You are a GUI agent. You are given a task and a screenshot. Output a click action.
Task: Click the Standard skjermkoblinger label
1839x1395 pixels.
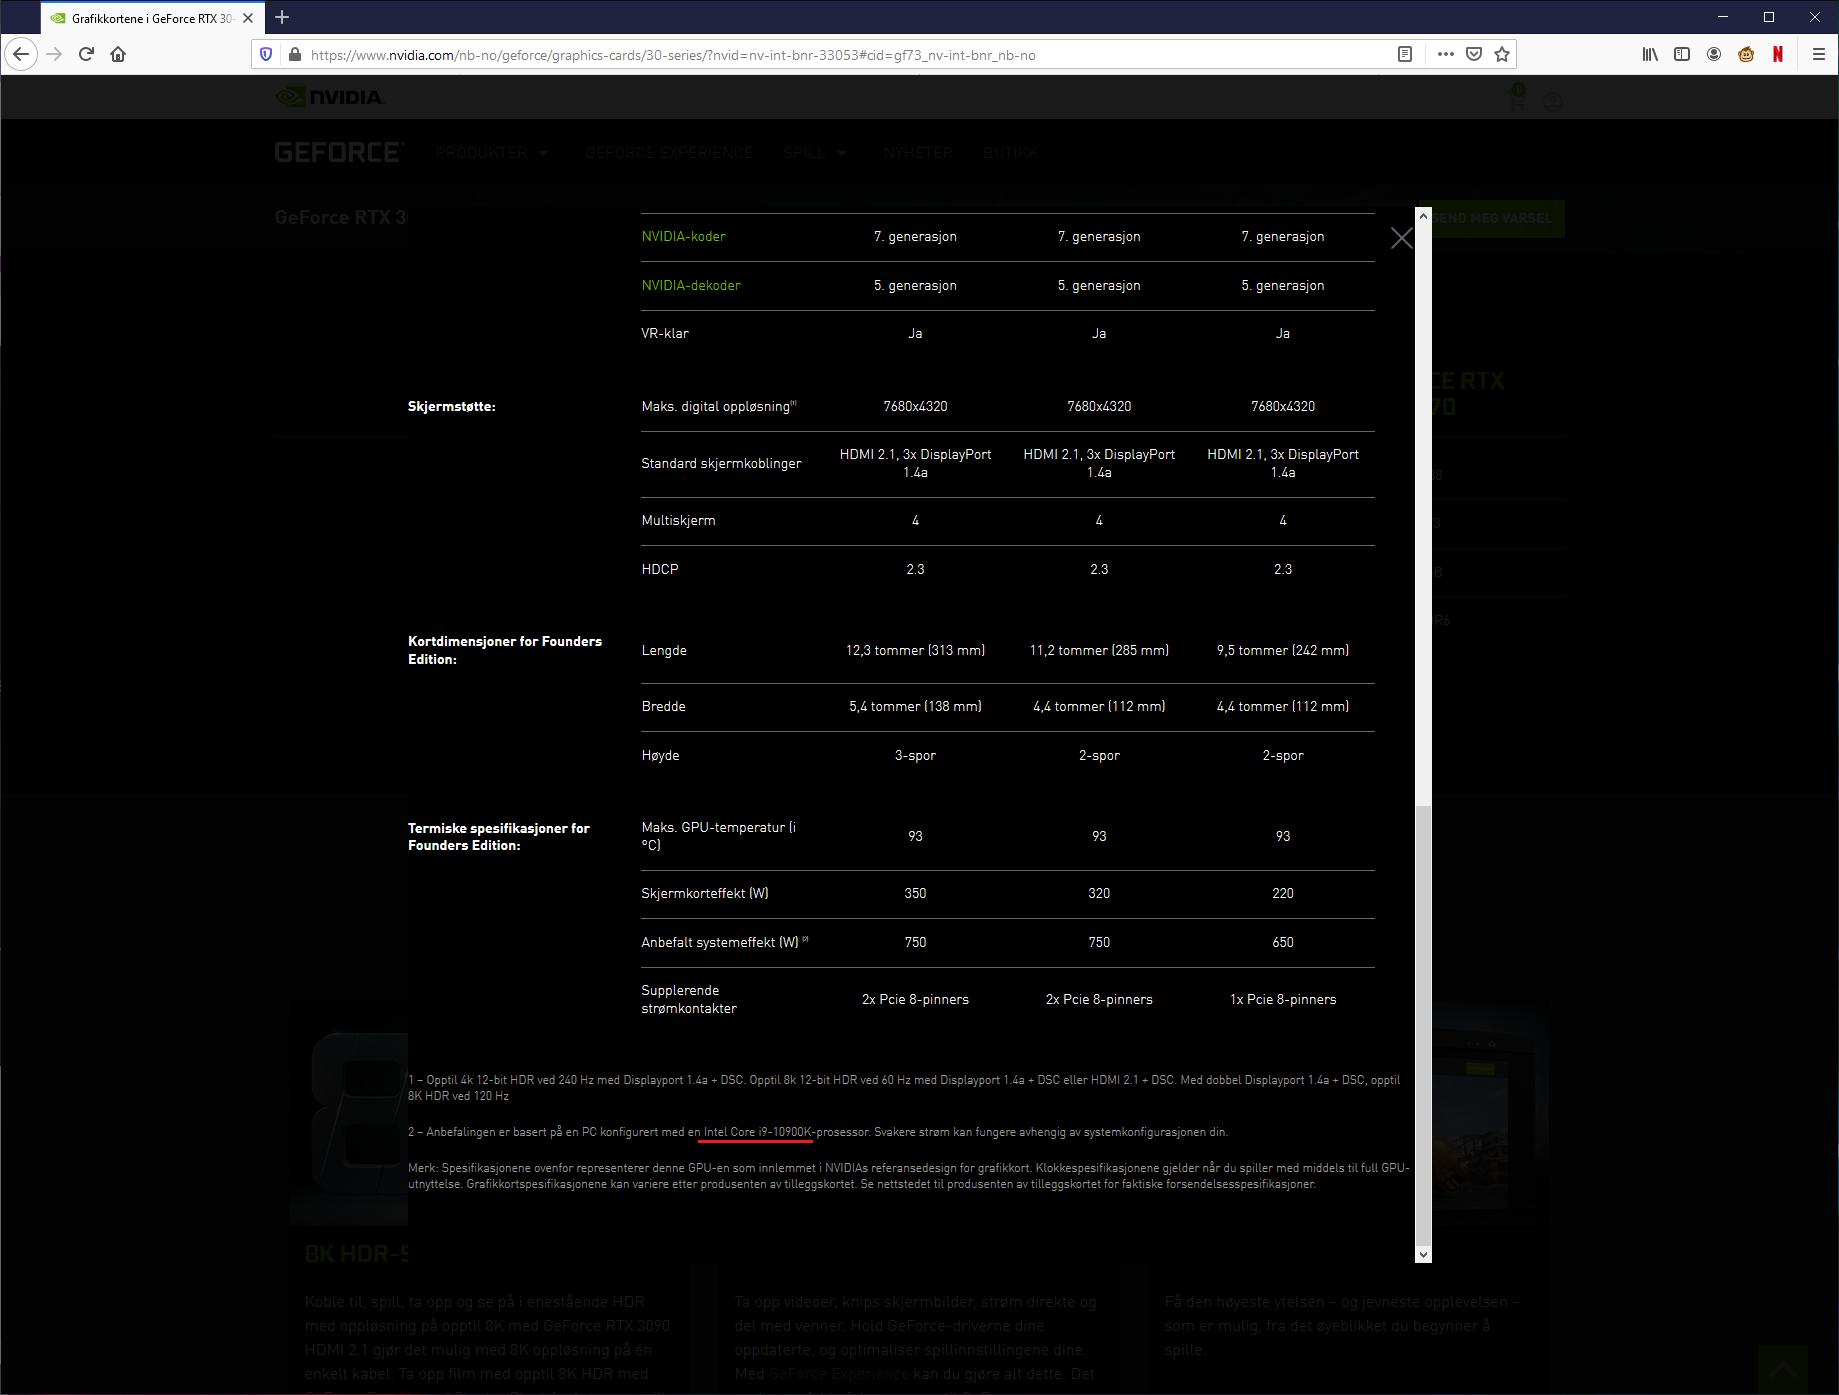coord(721,463)
